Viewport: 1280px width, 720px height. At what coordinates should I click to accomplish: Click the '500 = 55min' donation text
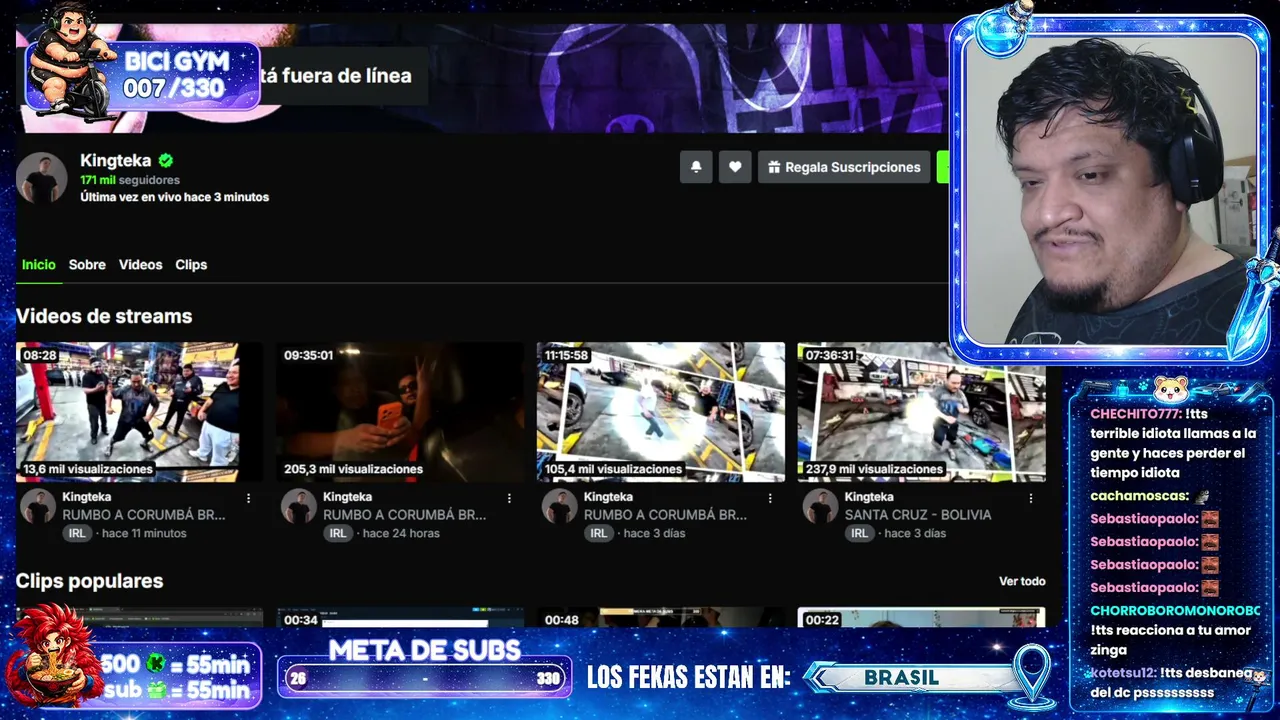[175, 664]
